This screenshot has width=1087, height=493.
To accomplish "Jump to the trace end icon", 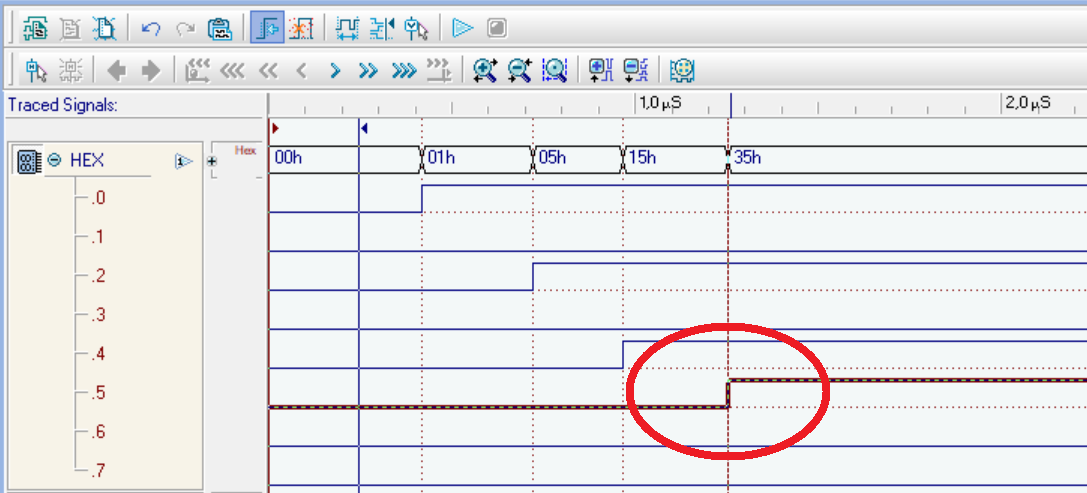I will tap(438, 70).
